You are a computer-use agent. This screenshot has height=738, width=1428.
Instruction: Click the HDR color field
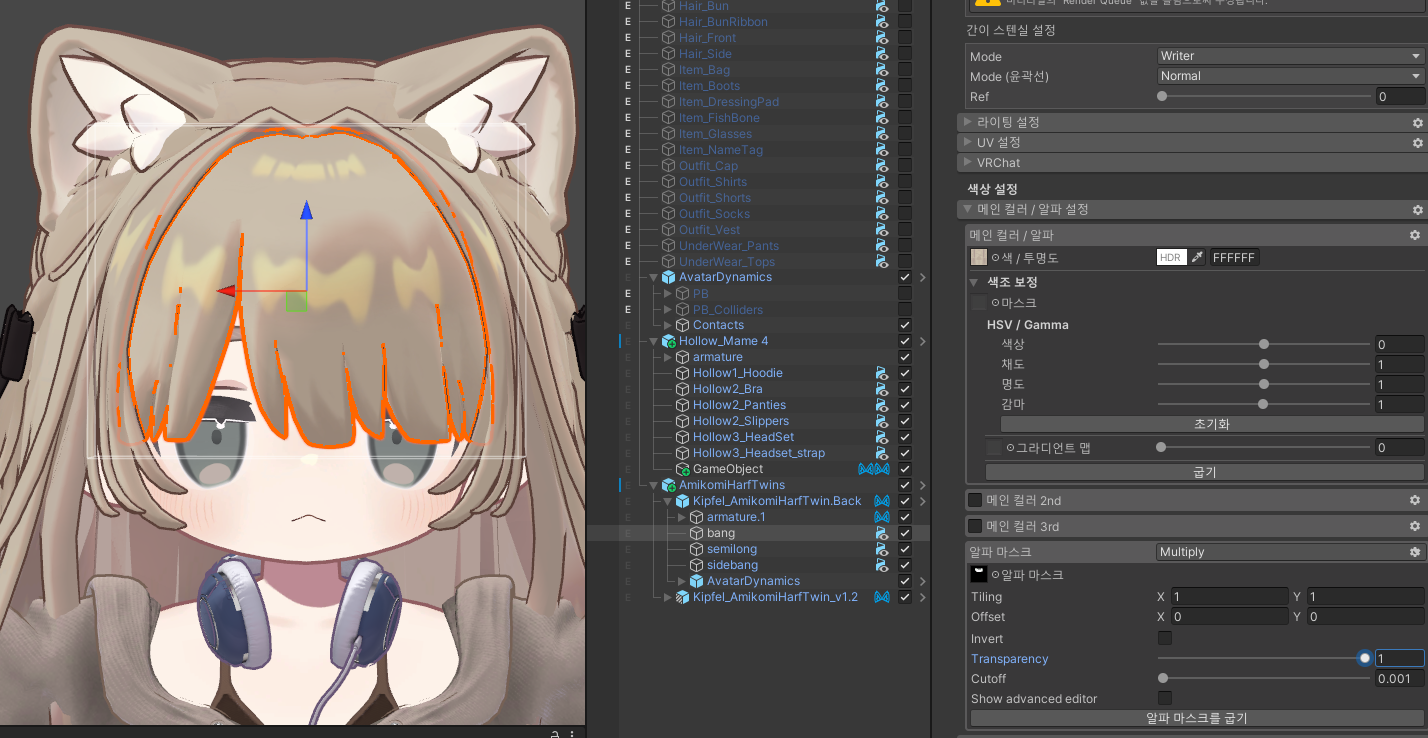pos(1171,257)
